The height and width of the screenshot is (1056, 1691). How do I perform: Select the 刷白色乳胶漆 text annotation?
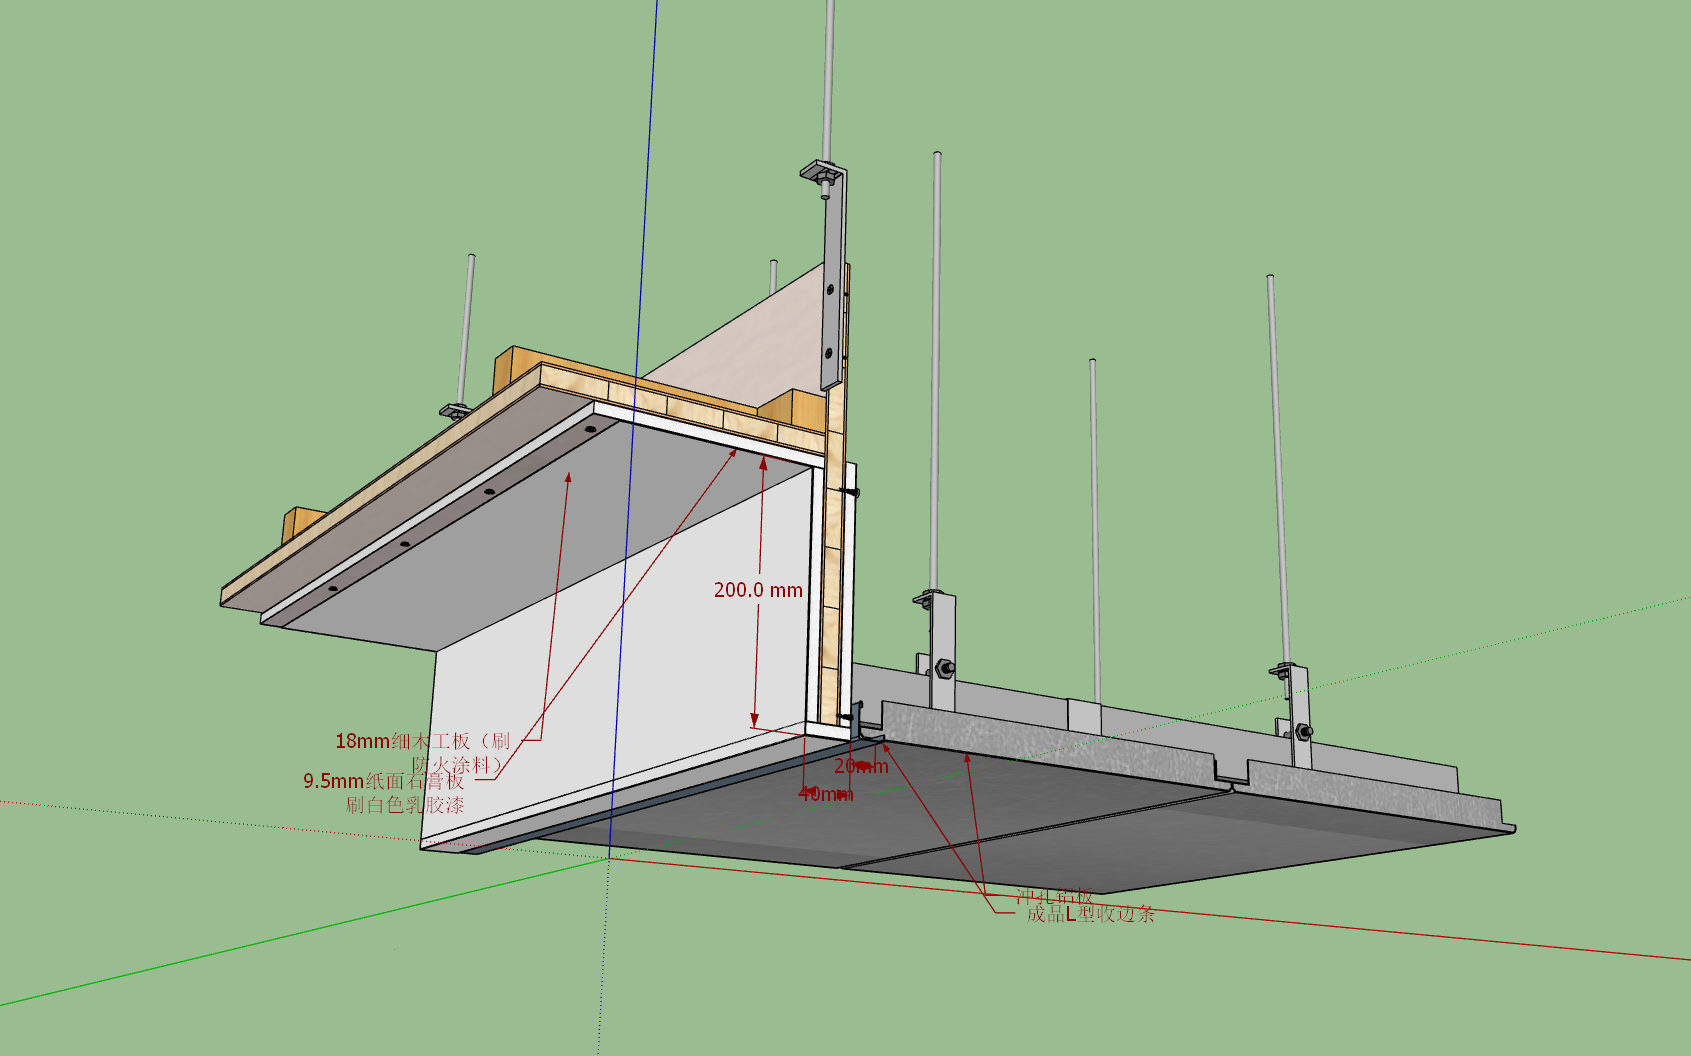[405, 805]
